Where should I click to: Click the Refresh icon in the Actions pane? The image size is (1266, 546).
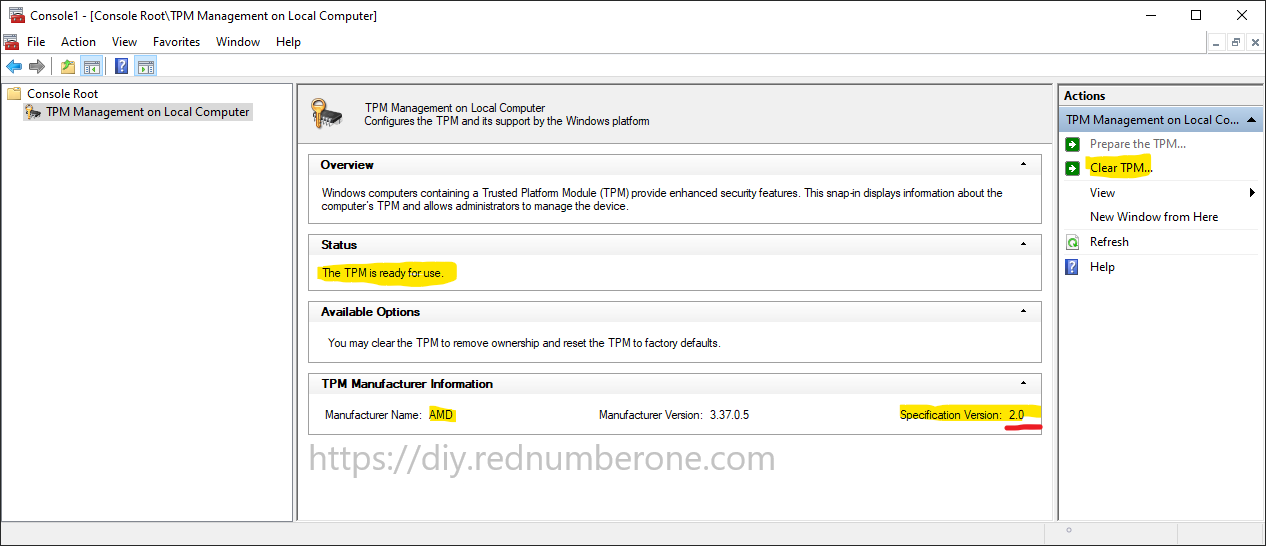point(1073,242)
